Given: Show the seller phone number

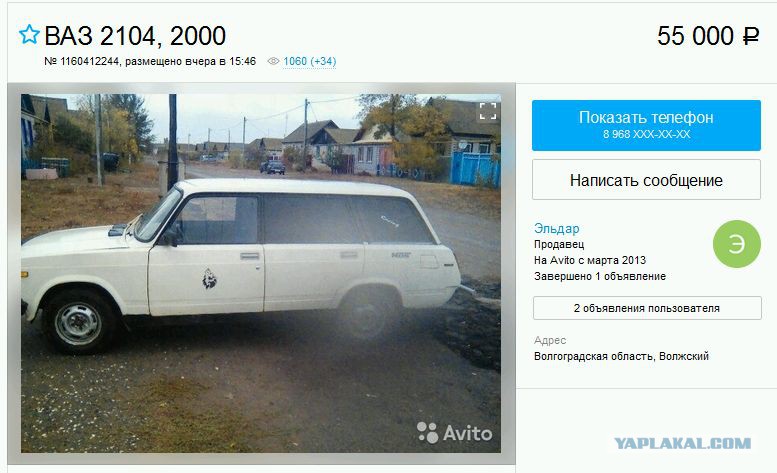Looking at the screenshot, I should point(646,125).
